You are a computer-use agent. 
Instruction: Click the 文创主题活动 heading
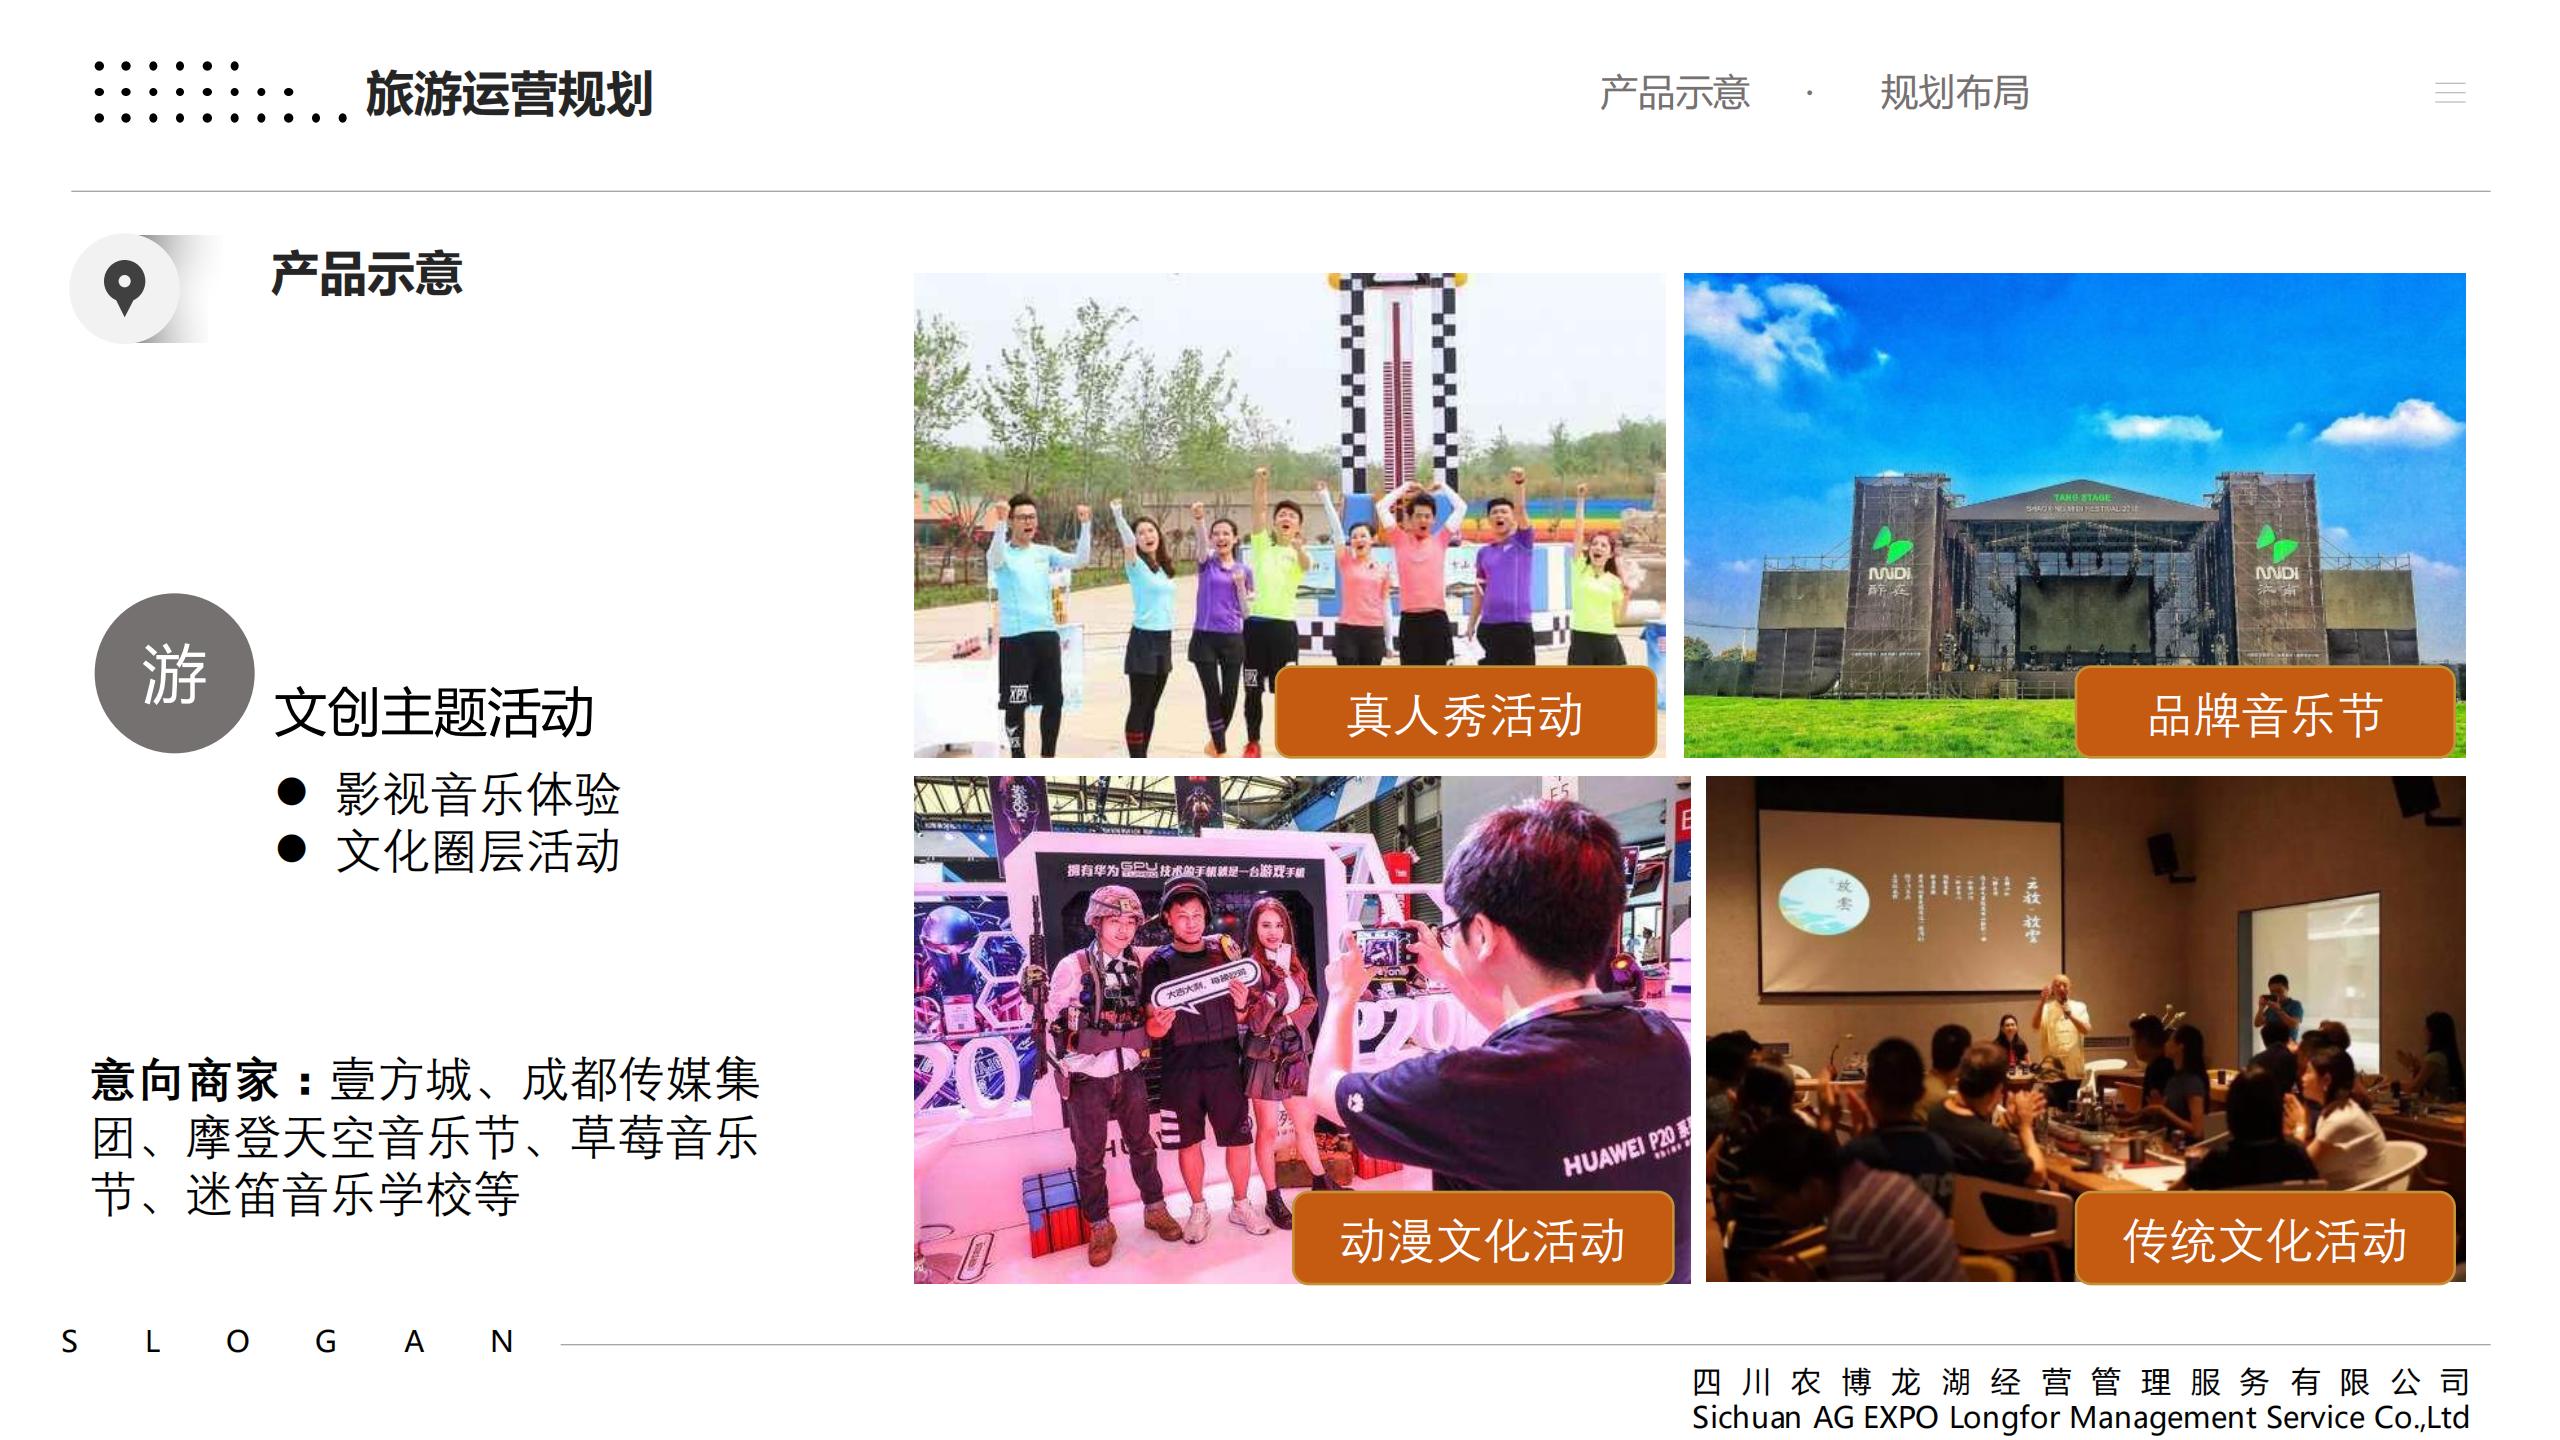point(434,713)
